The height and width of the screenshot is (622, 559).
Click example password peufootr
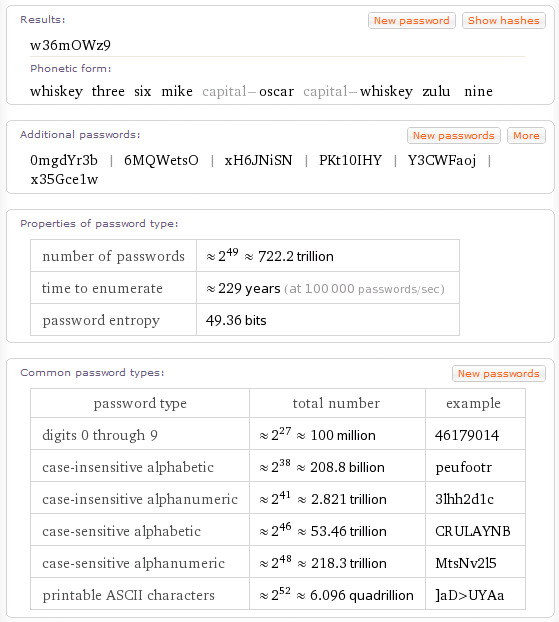(x=463, y=468)
